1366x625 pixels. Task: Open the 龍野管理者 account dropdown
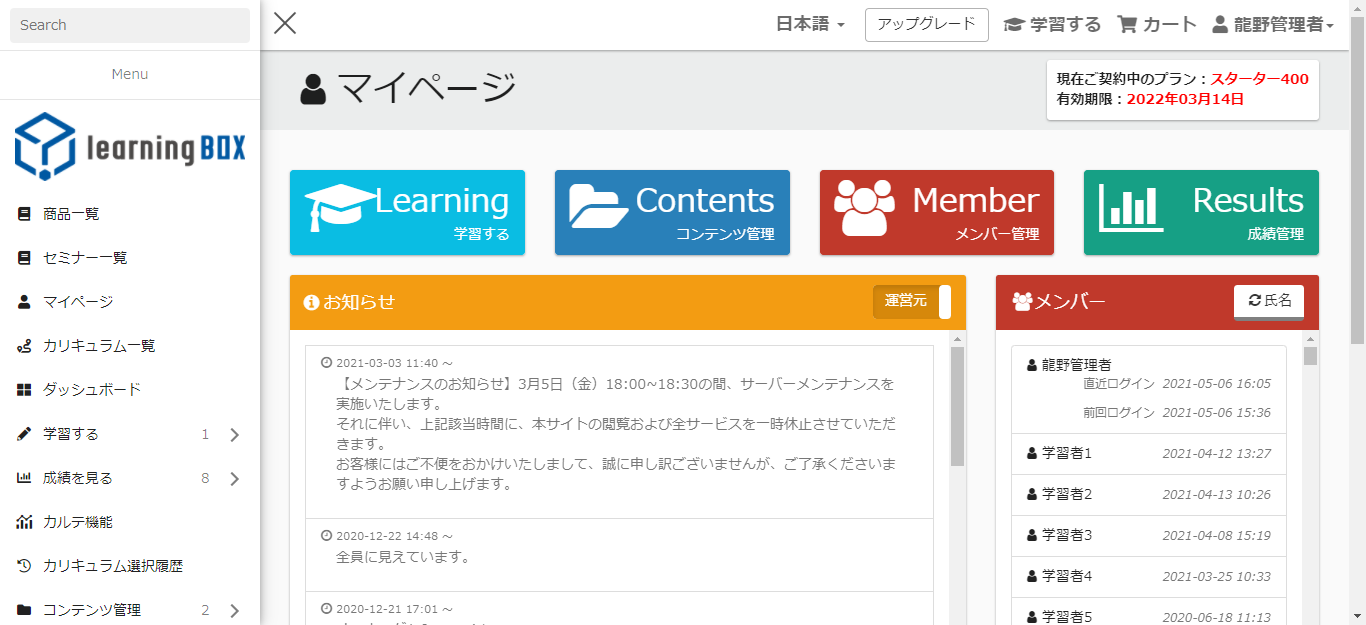point(1273,25)
